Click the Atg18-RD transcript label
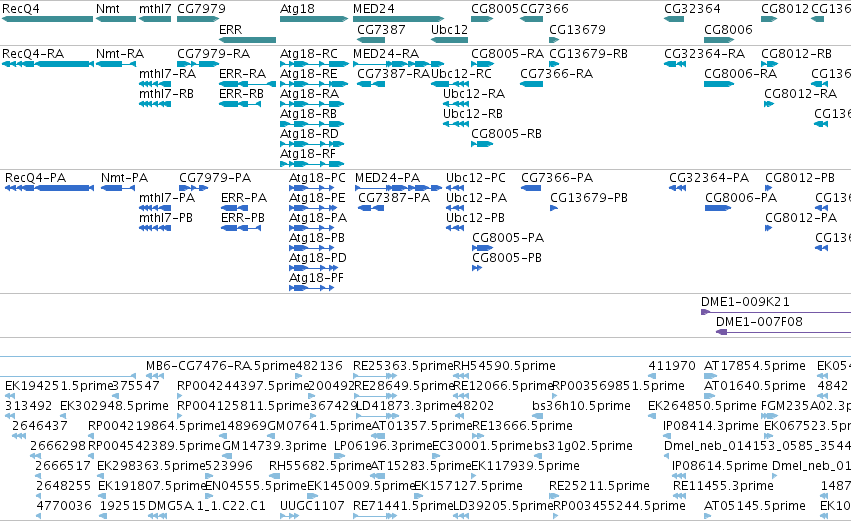This screenshot has width=851, height=521. coord(309,135)
